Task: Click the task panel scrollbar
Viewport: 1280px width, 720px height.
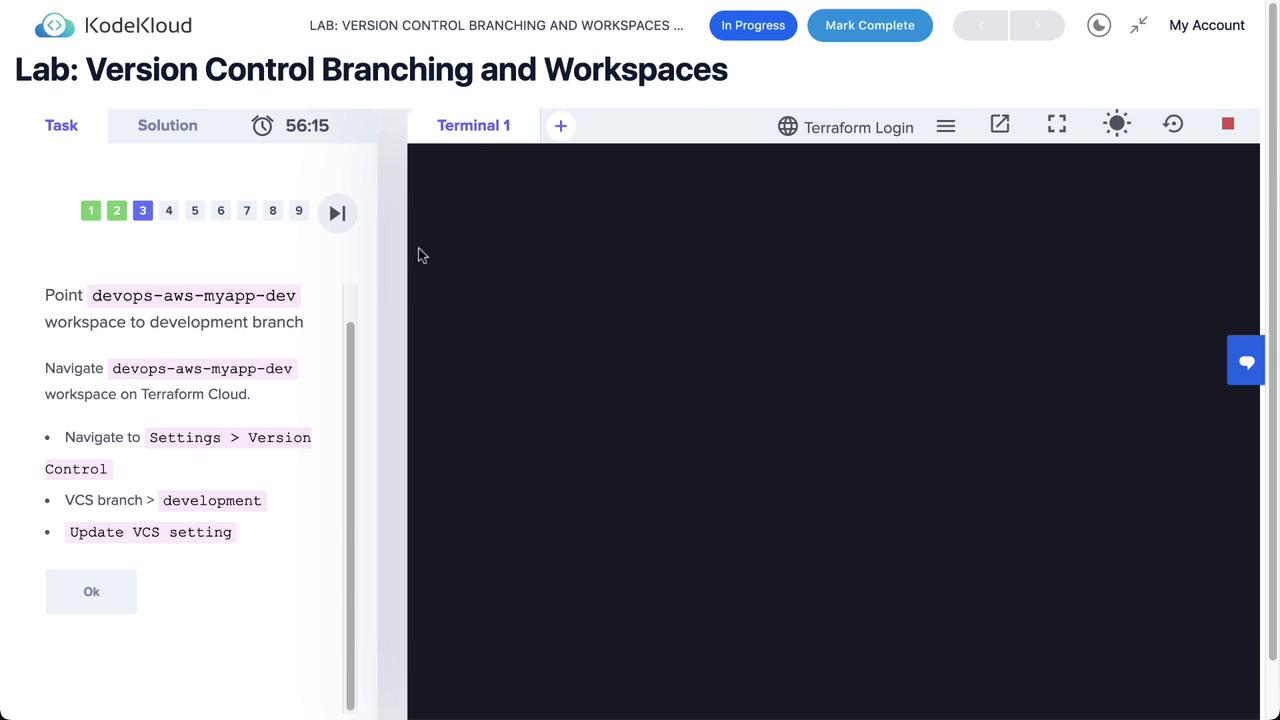Action: click(x=350, y=516)
